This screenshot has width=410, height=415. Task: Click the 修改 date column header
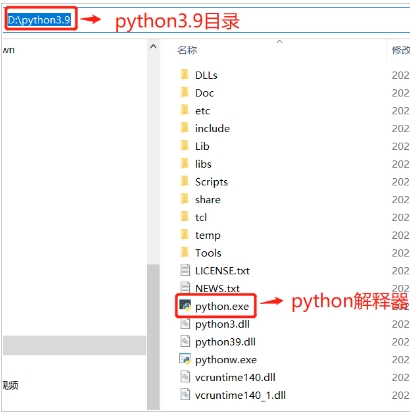[401, 50]
